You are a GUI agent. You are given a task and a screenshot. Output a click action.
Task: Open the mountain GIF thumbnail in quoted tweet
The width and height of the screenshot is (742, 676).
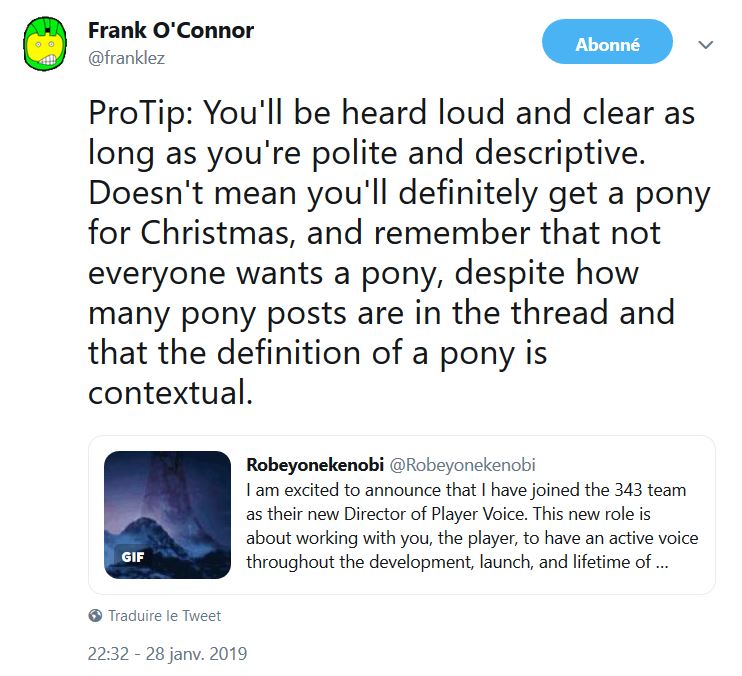[167, 514]
